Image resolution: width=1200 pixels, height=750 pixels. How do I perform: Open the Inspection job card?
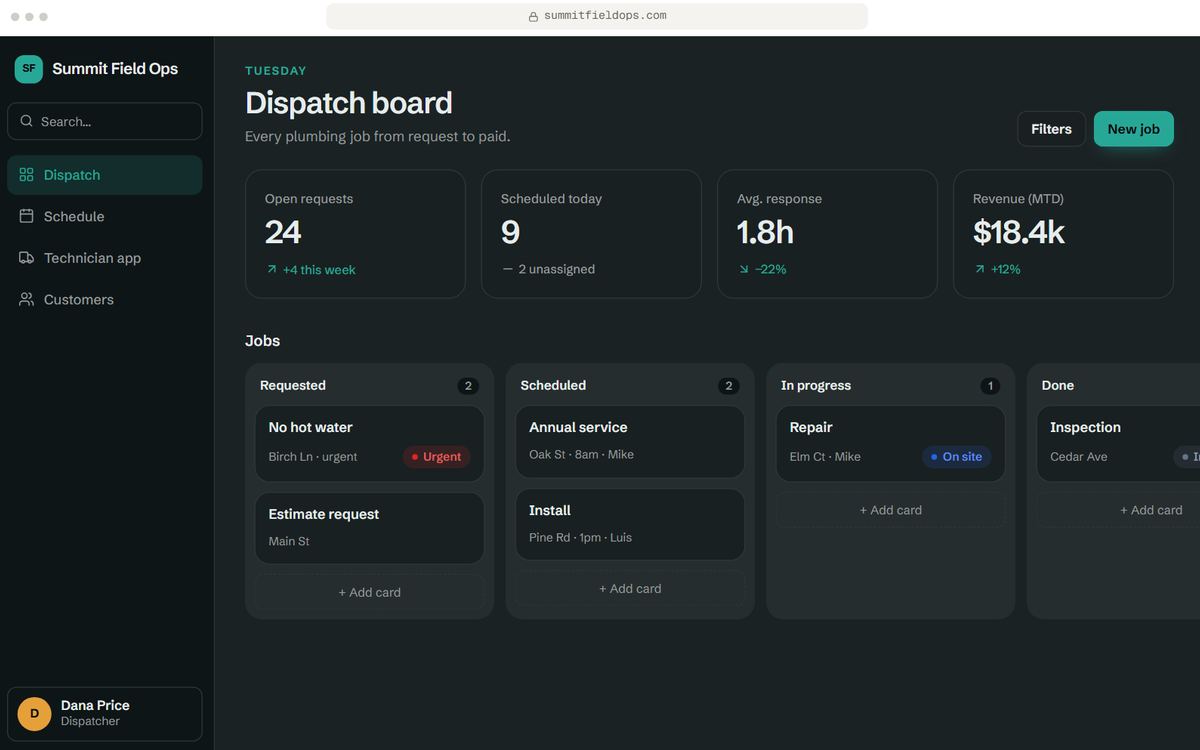(1118, 443)
